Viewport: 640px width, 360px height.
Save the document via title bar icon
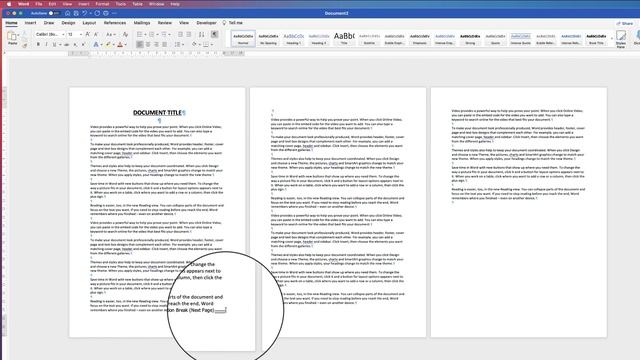coord(76,13)
